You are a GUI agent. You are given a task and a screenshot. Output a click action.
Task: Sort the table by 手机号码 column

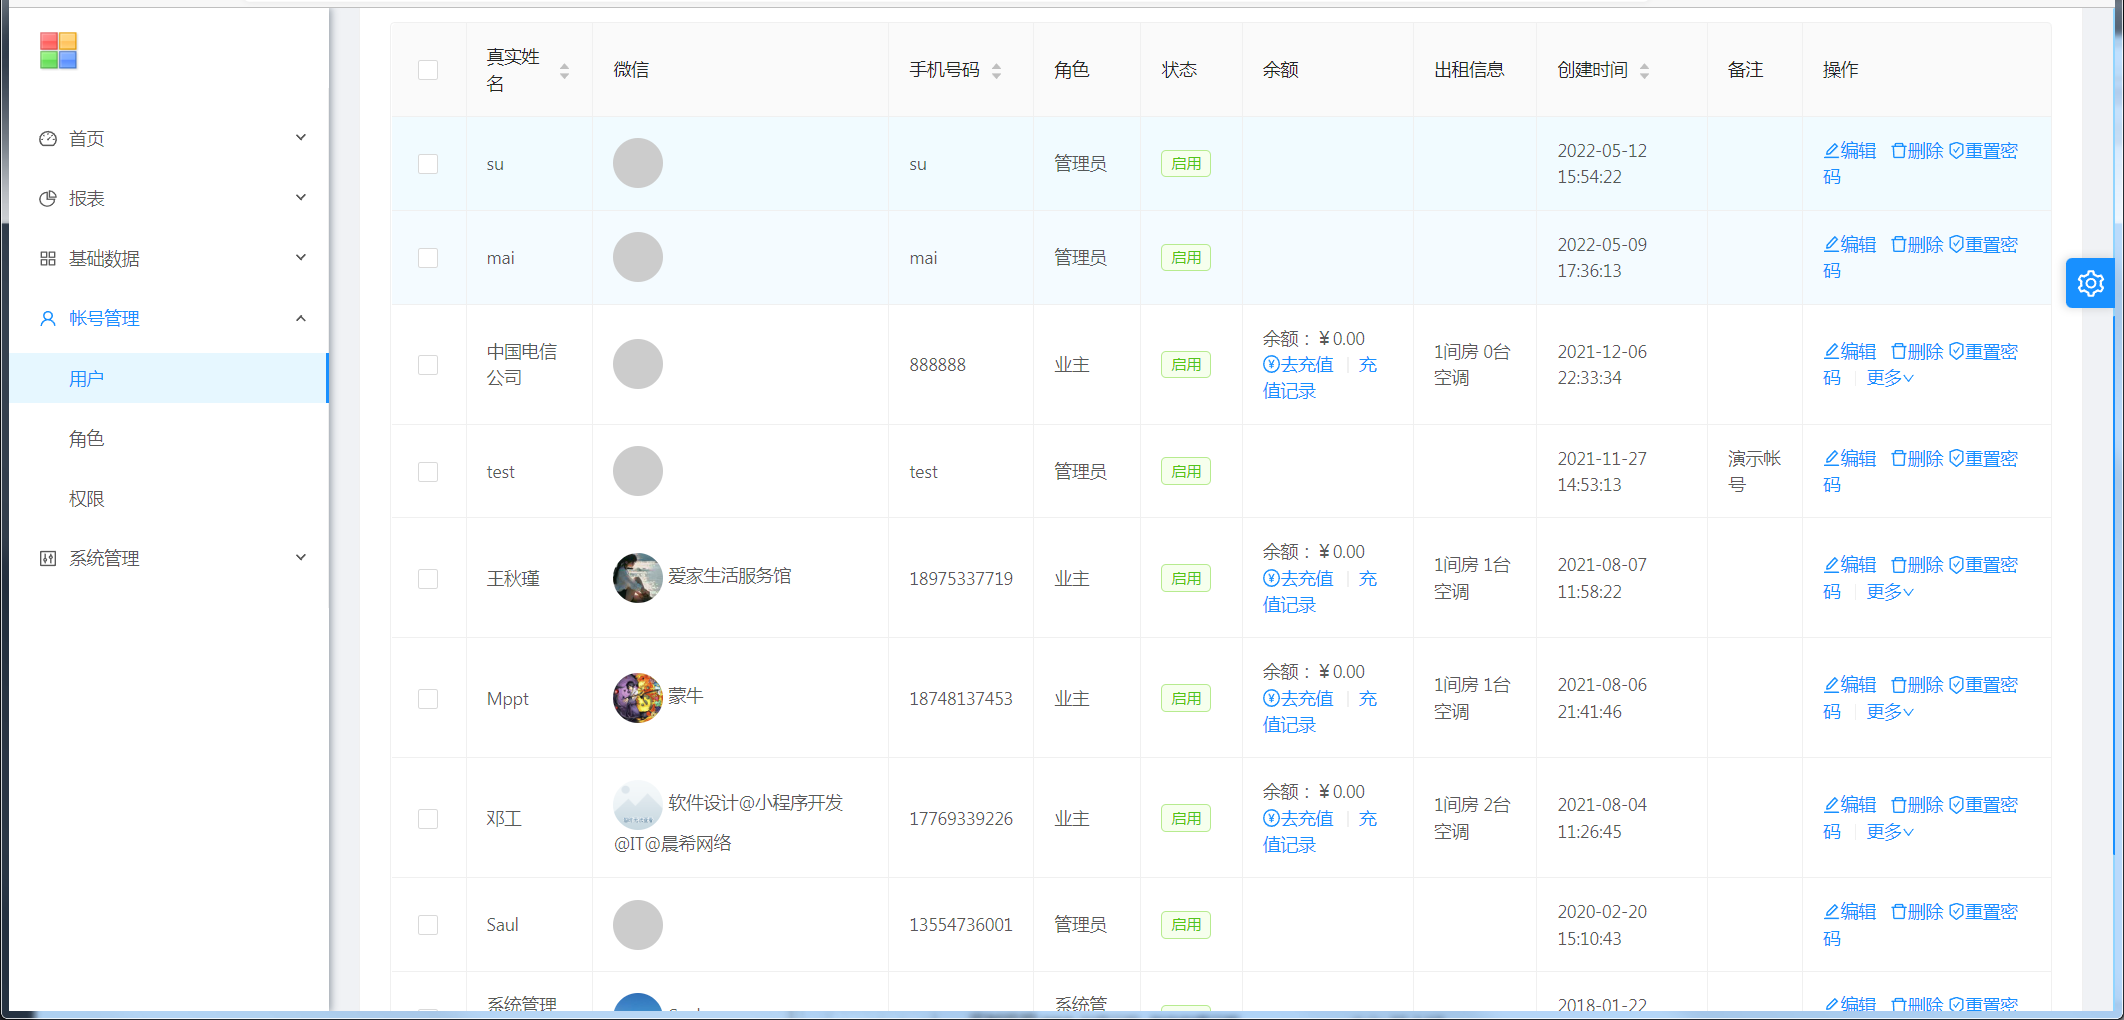(996, 71)
